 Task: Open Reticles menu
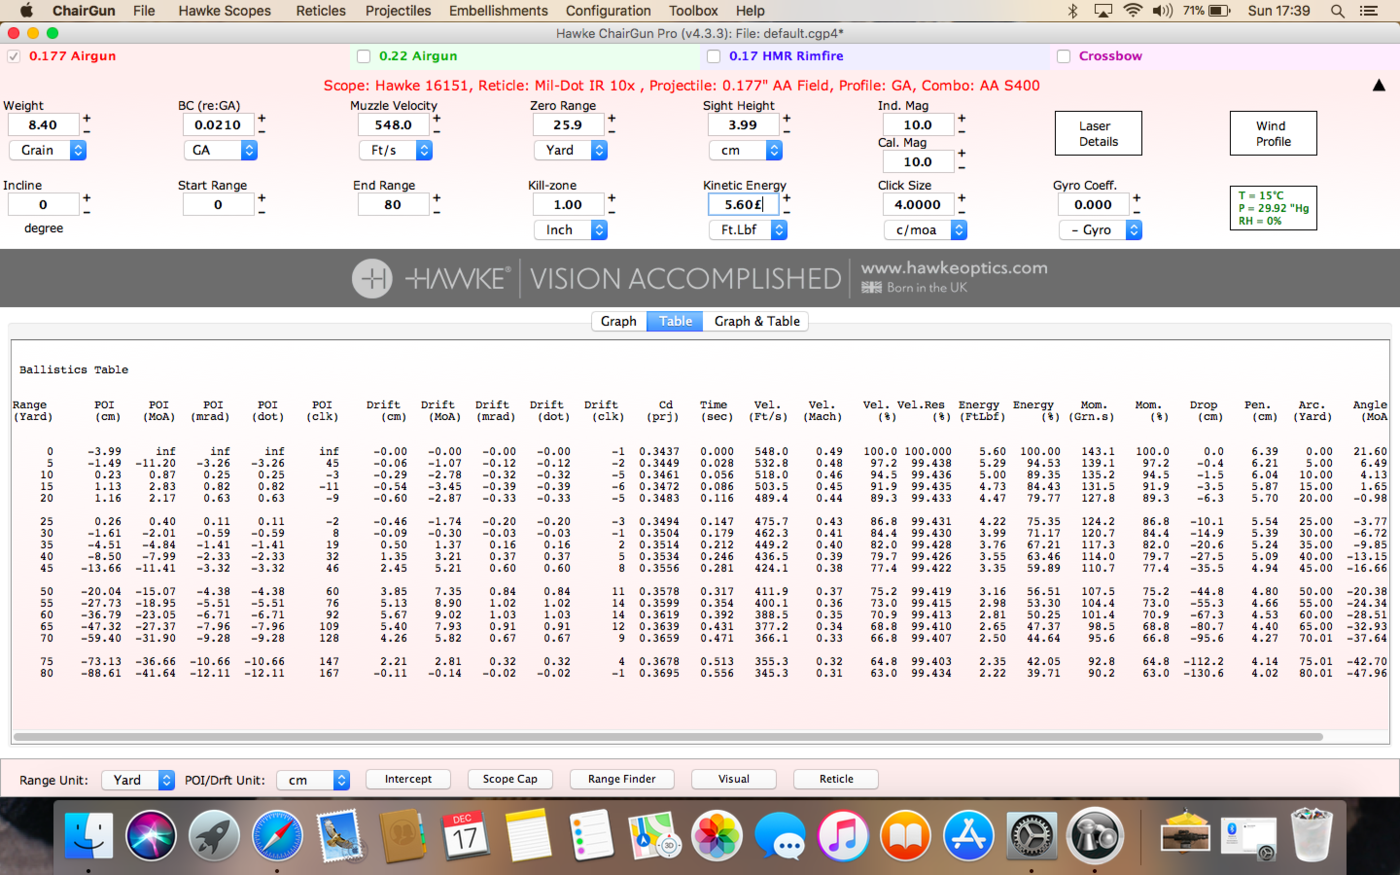tap(320, 11)
